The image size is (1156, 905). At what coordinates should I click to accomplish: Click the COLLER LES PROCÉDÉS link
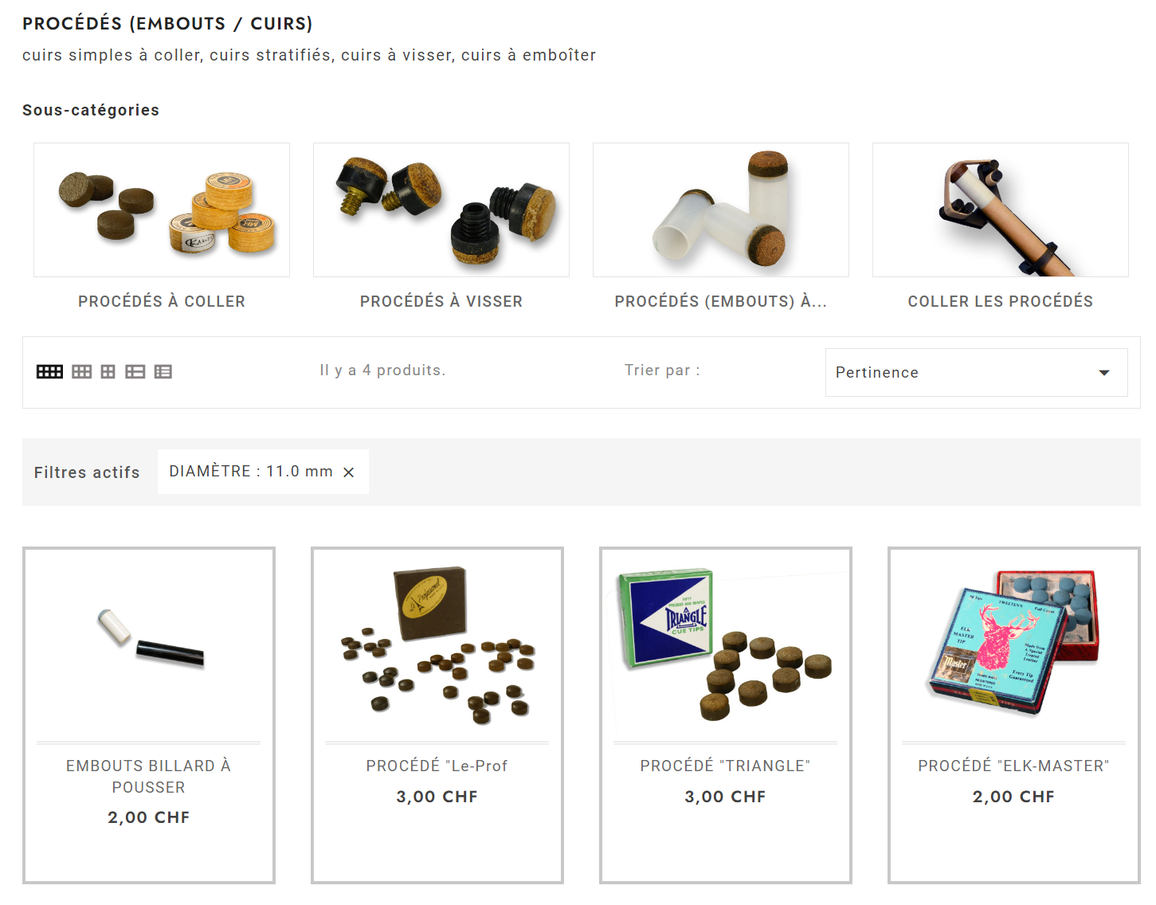1000,301
